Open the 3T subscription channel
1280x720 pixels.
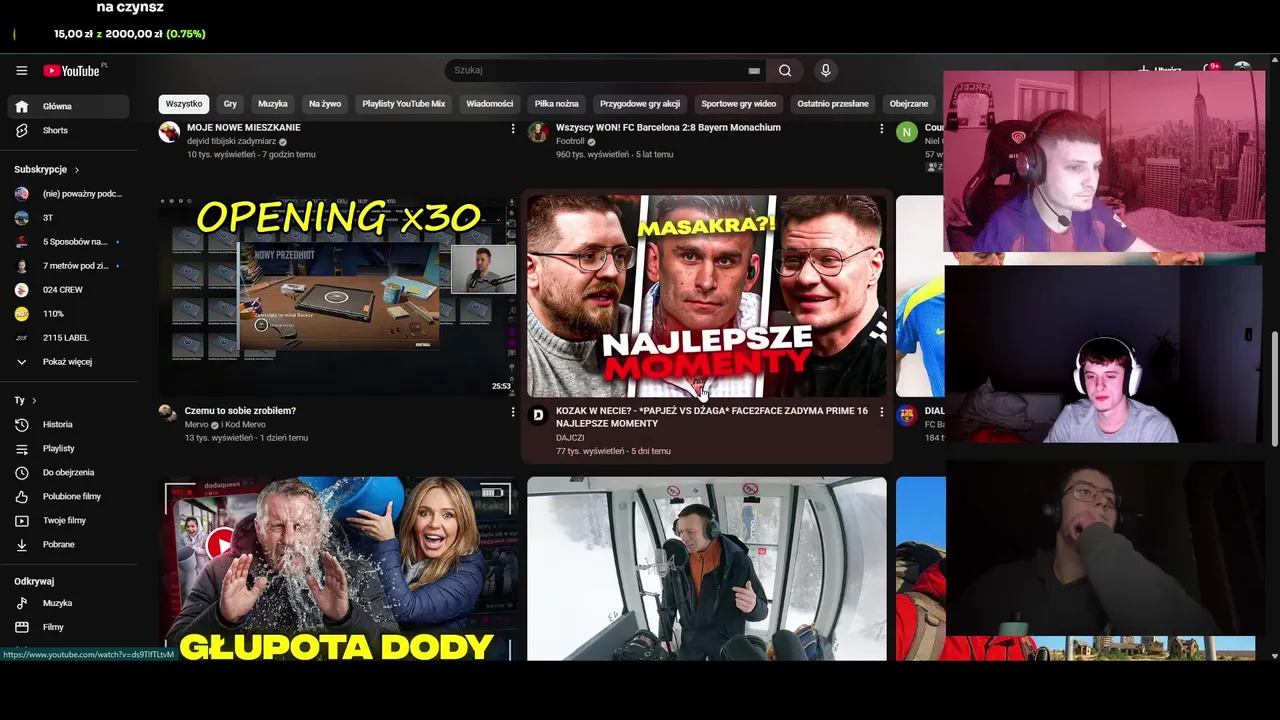tap(68, 218)
